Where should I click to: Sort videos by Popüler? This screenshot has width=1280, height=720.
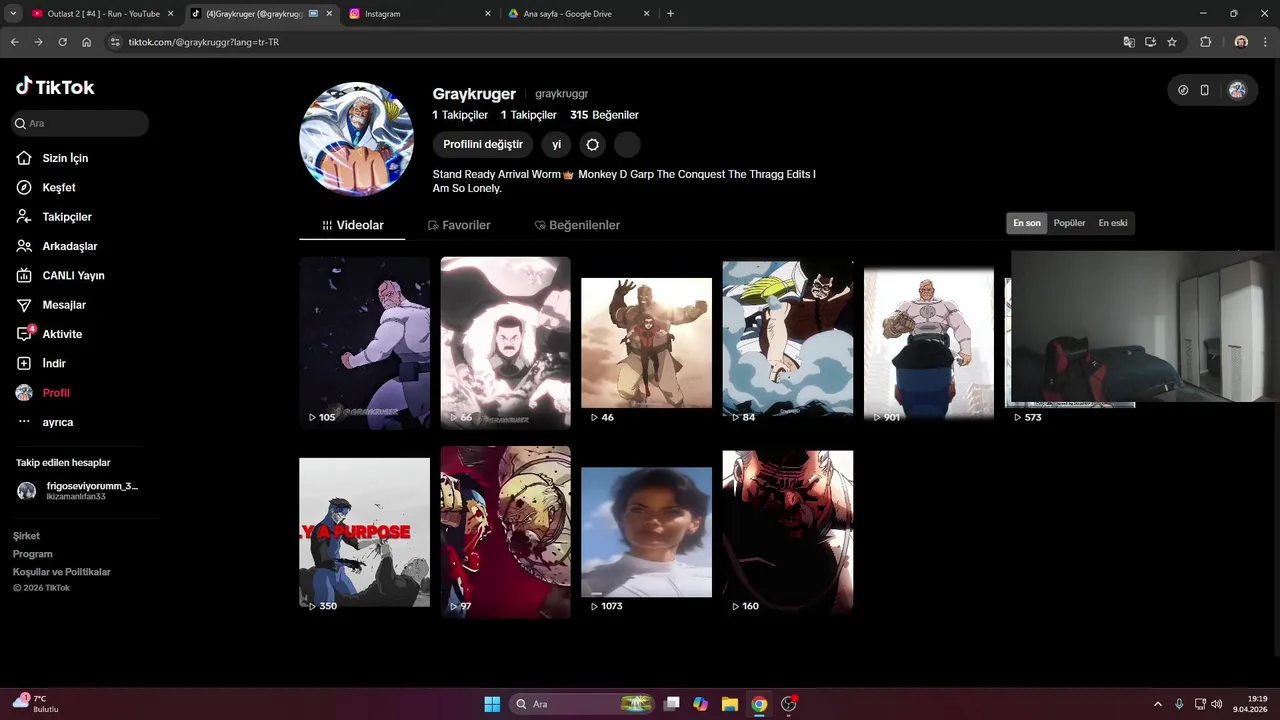[x=1069, y=223]
